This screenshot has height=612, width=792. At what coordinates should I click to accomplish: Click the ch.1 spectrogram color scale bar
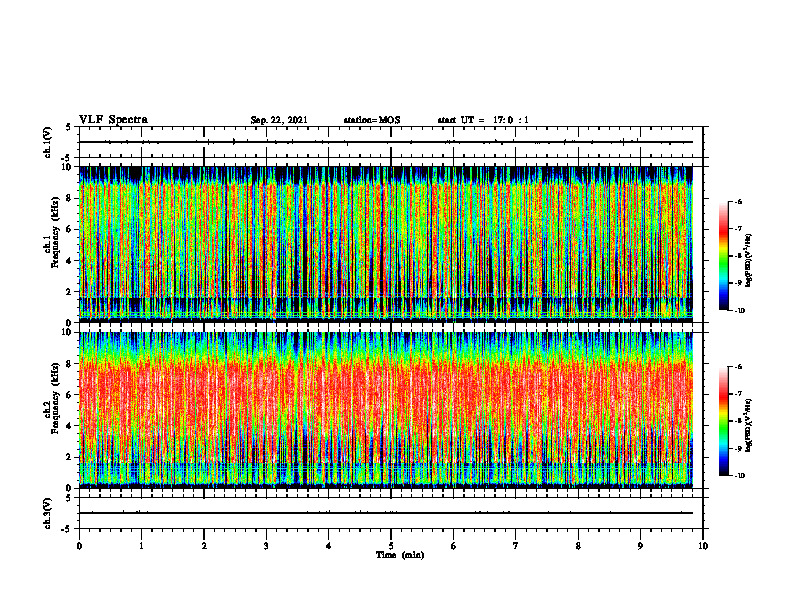(723, 256)
